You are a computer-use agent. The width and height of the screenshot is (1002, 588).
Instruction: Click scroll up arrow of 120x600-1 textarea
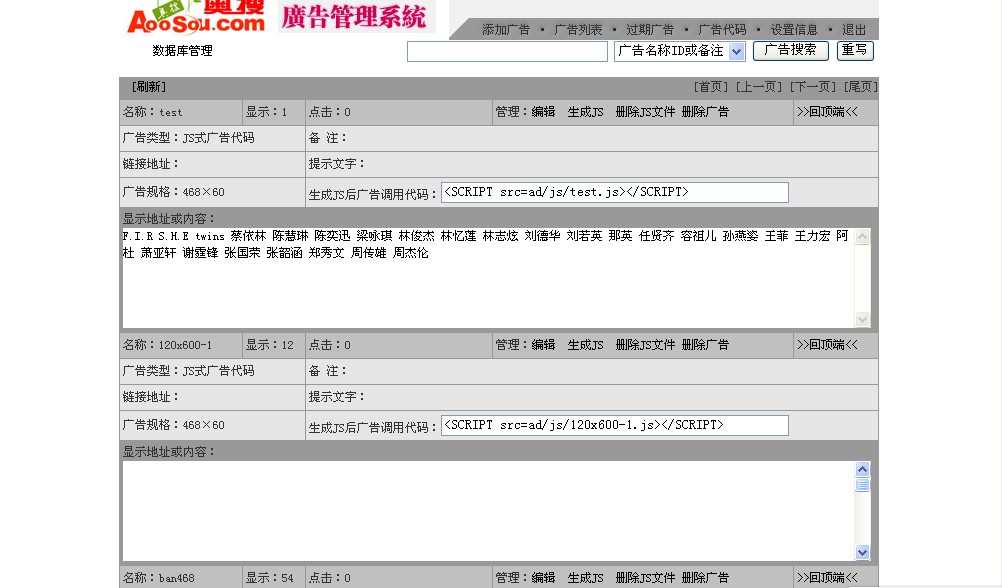pos(862,470)
